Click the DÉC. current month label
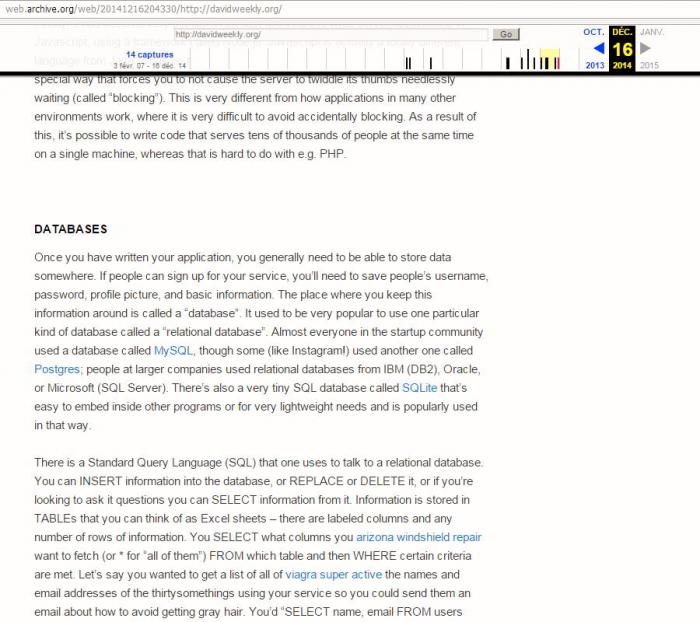The height and width of the screenshot is (622, 700). coord(622,32)
